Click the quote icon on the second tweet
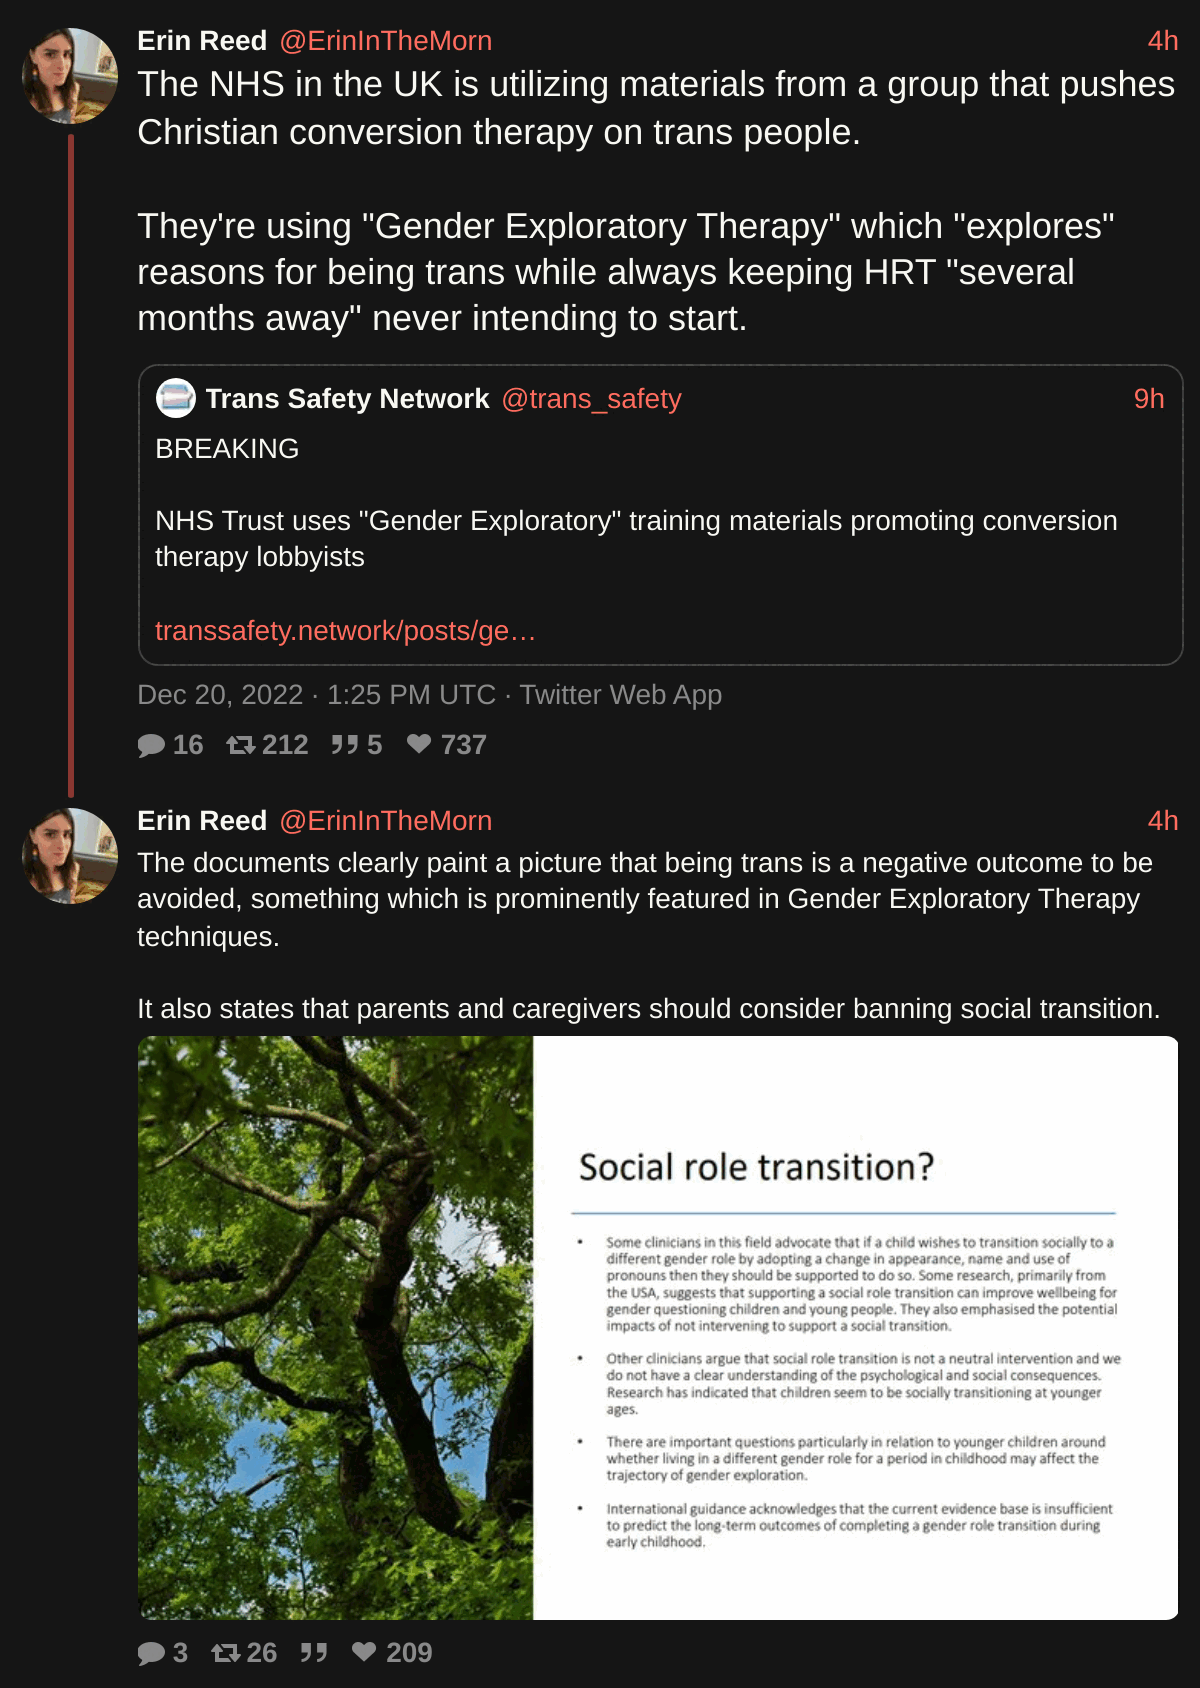This screenshot has width=1200, height=1688. point(314,1653)
